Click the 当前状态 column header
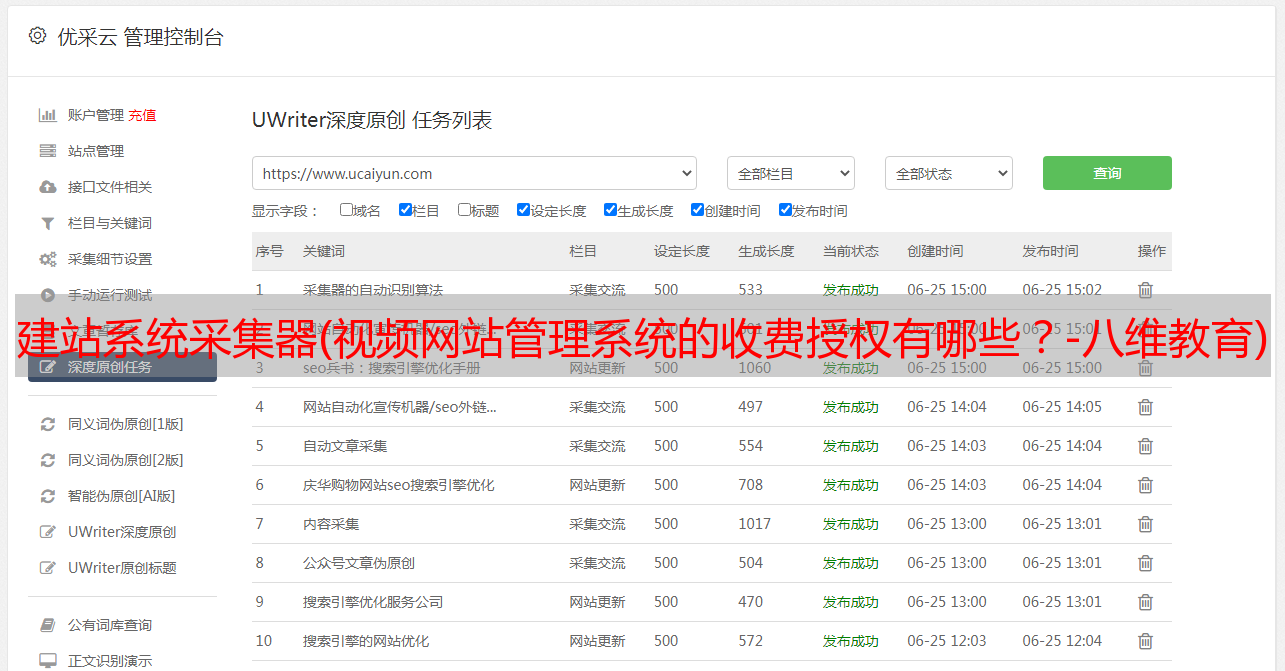 point(851,251)
